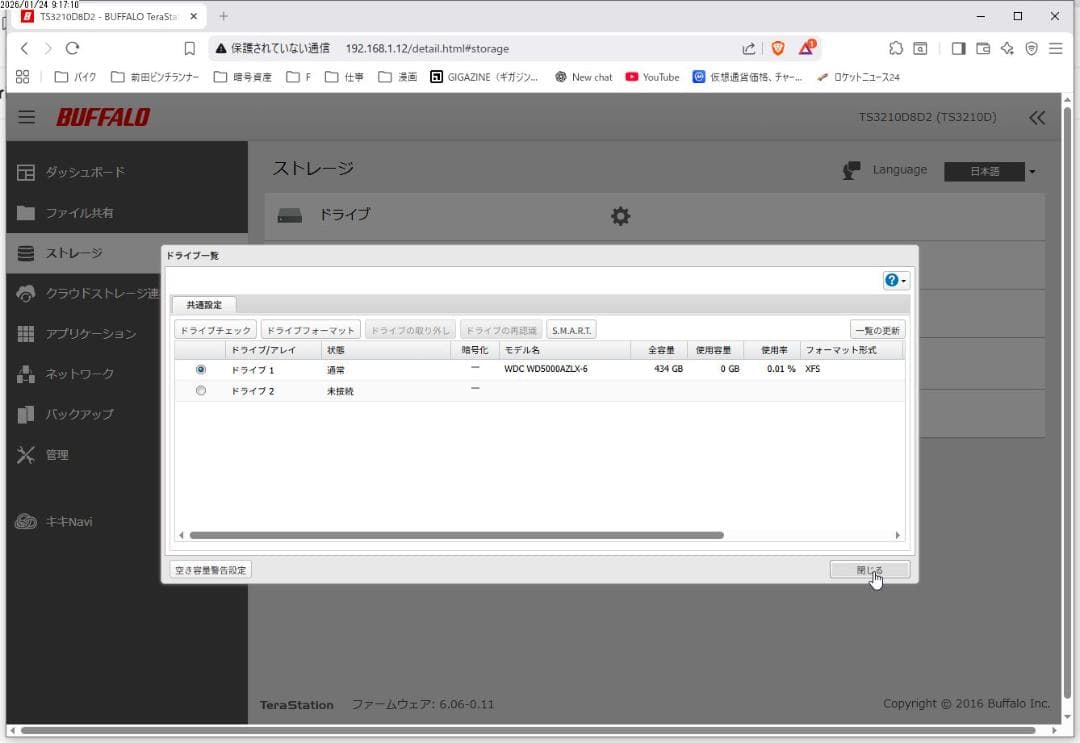Viewport: 1080px width, 743px height.
Task: Open the hamburger menu beside BUFFALO logo
Action: click(27, 116)
